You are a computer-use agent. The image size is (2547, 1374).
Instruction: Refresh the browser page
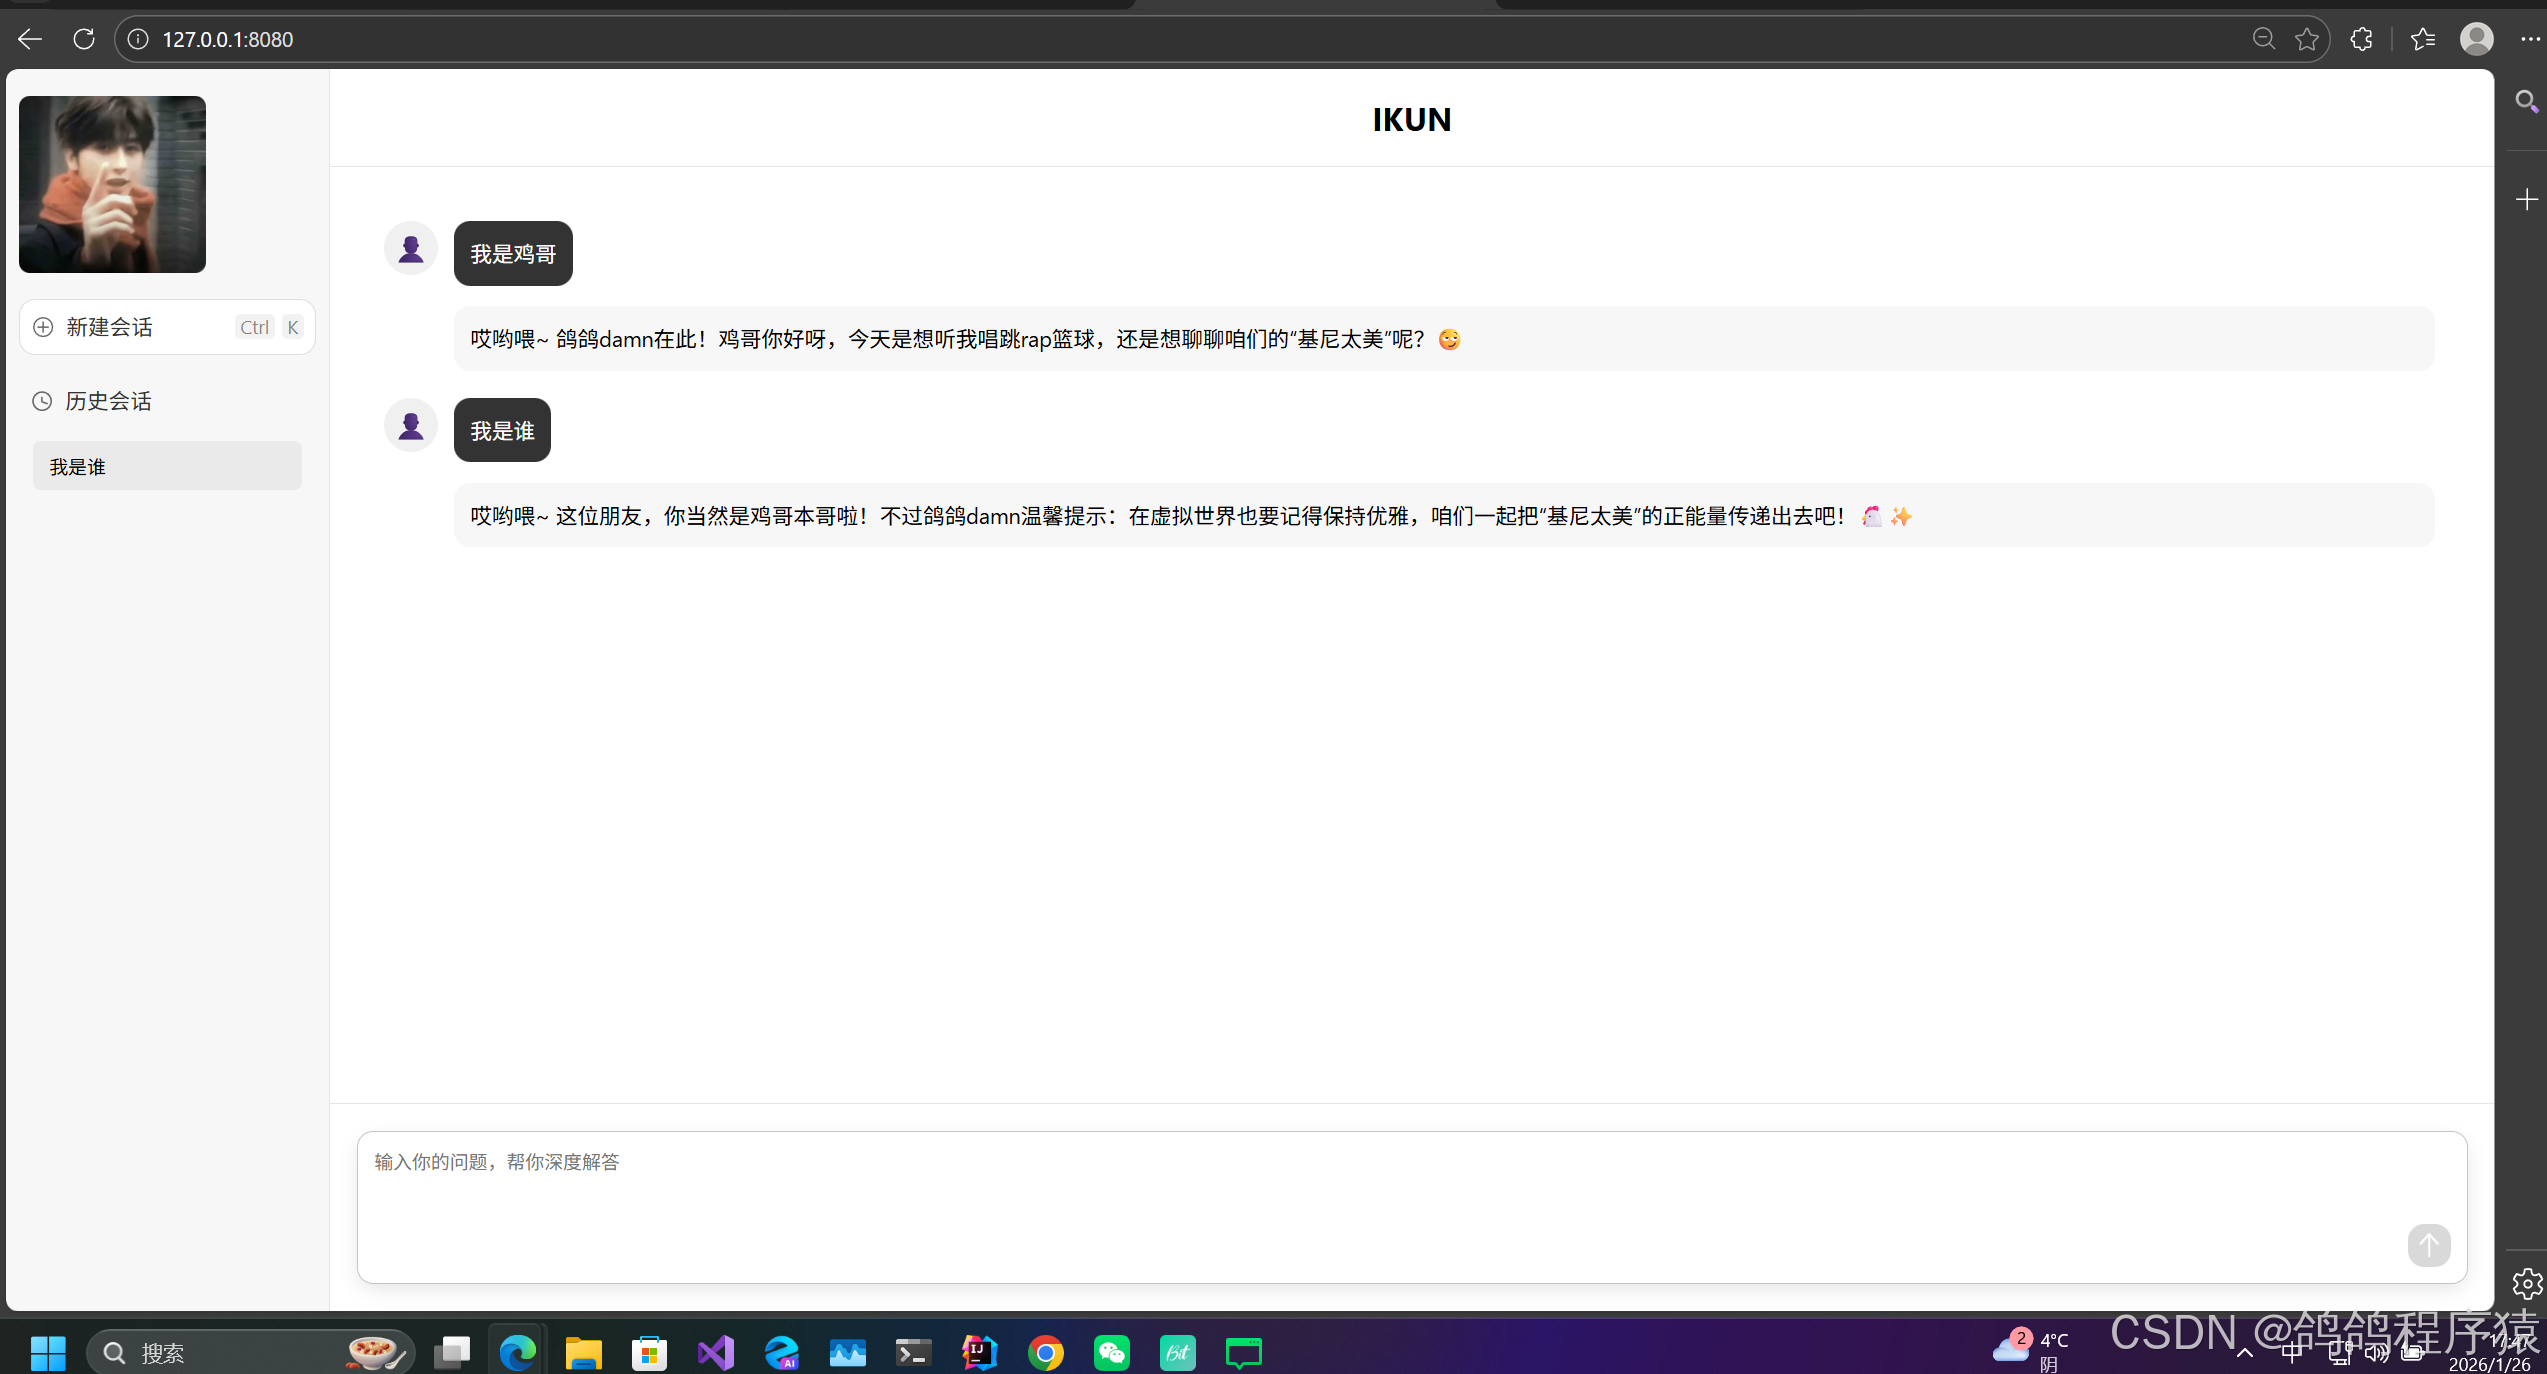(x=84, y=39)
